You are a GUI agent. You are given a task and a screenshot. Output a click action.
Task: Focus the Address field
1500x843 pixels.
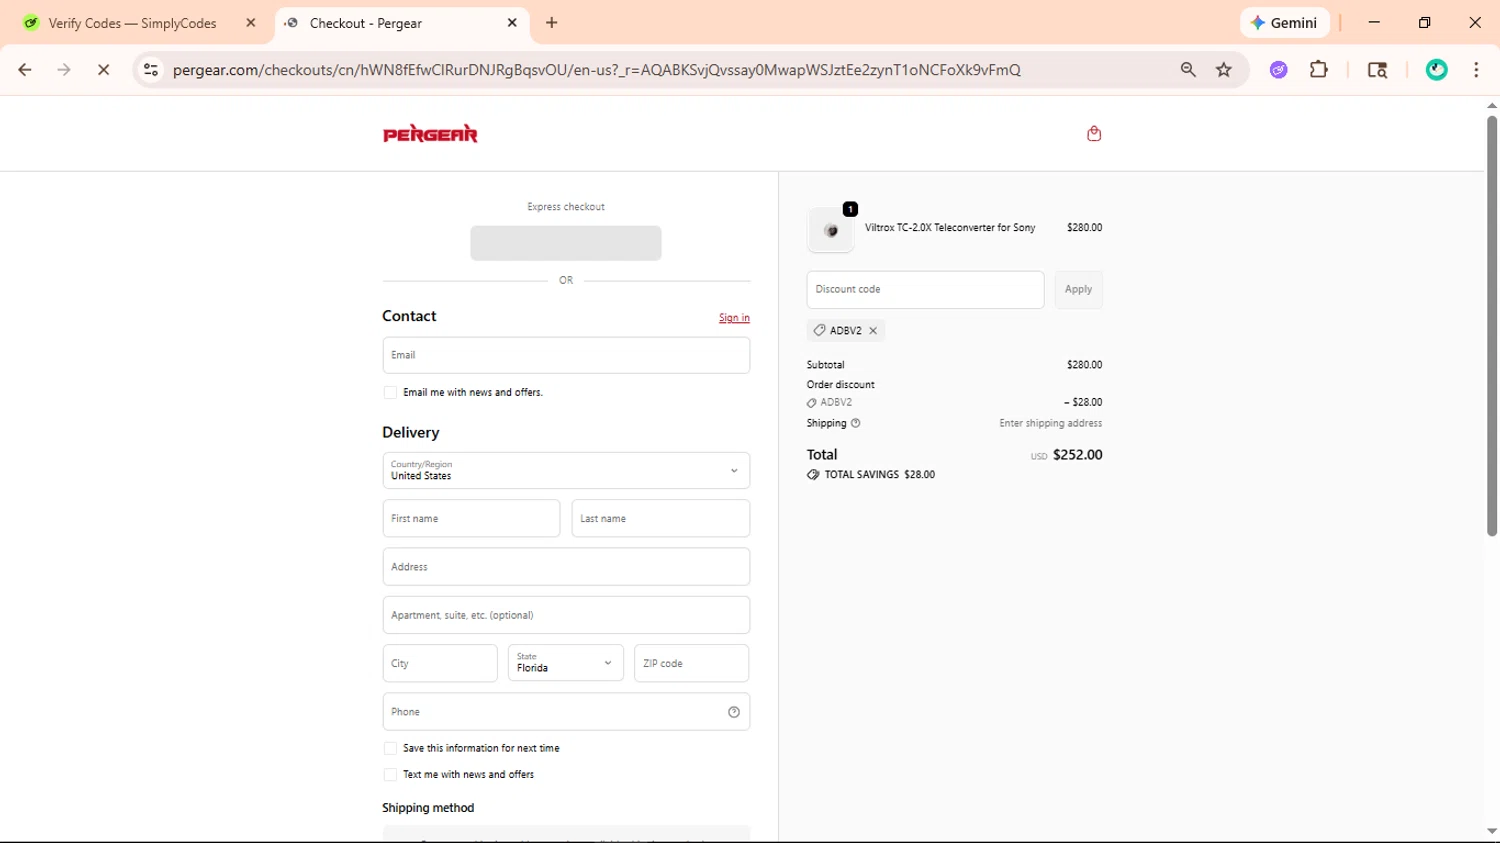566,567
